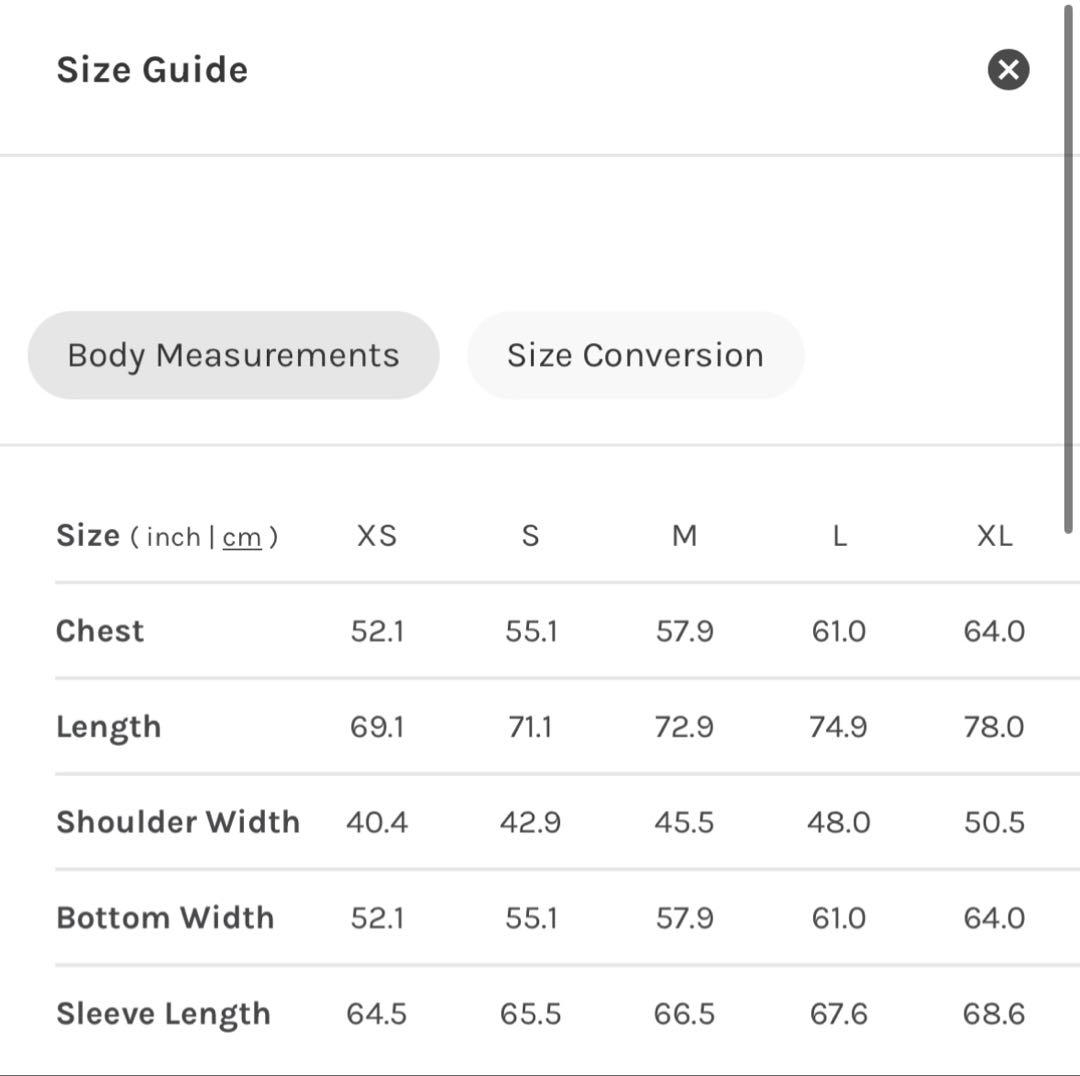Click the vertical scrollbar of the size guide

click(1069, 270)
